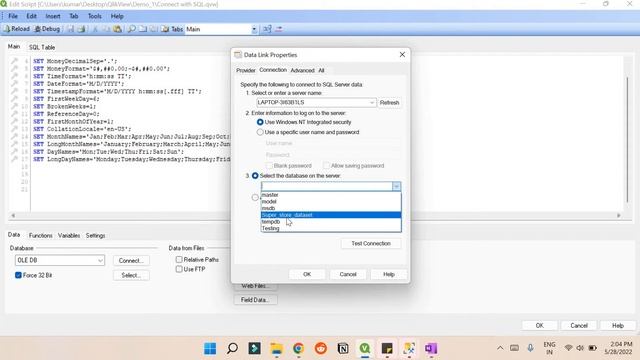Screen dimensions: 640x360
Task: Click Refresh next to server name
Action: tap(389, 102)
